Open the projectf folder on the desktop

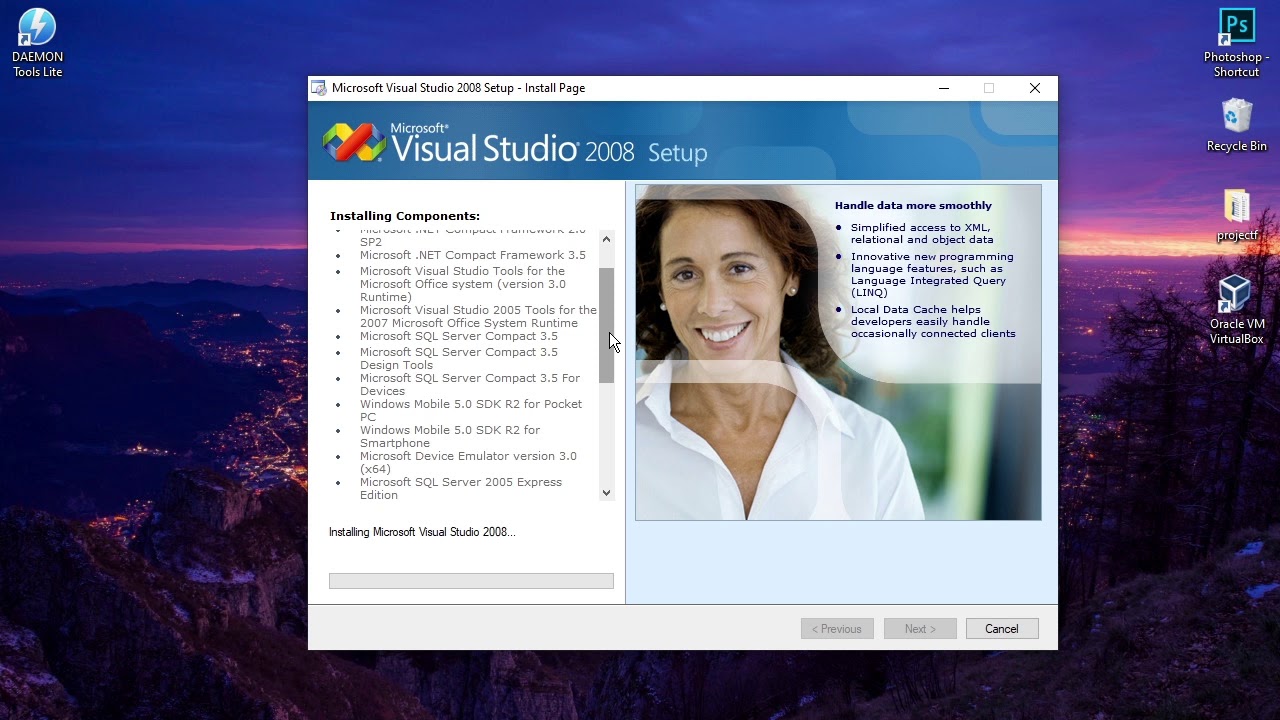click(x=1237, y=215)
